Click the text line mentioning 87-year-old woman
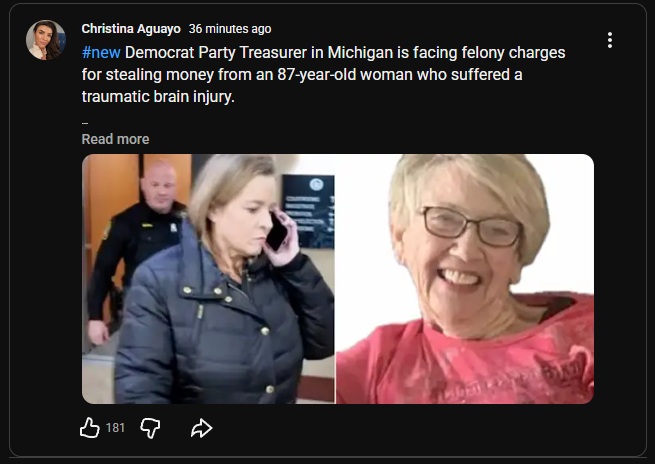The height and width of the screenshot is (464, 655). coord(302,75)
